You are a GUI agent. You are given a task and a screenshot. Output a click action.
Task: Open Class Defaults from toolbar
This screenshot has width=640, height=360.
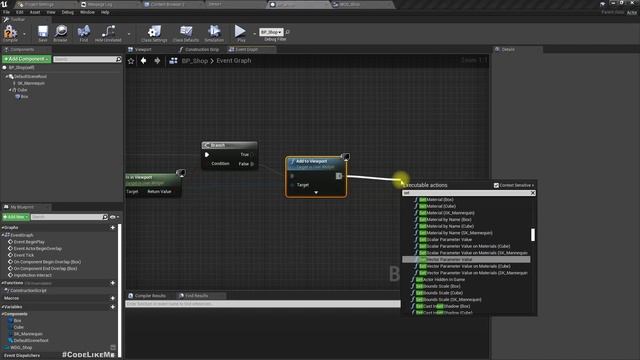186,33
